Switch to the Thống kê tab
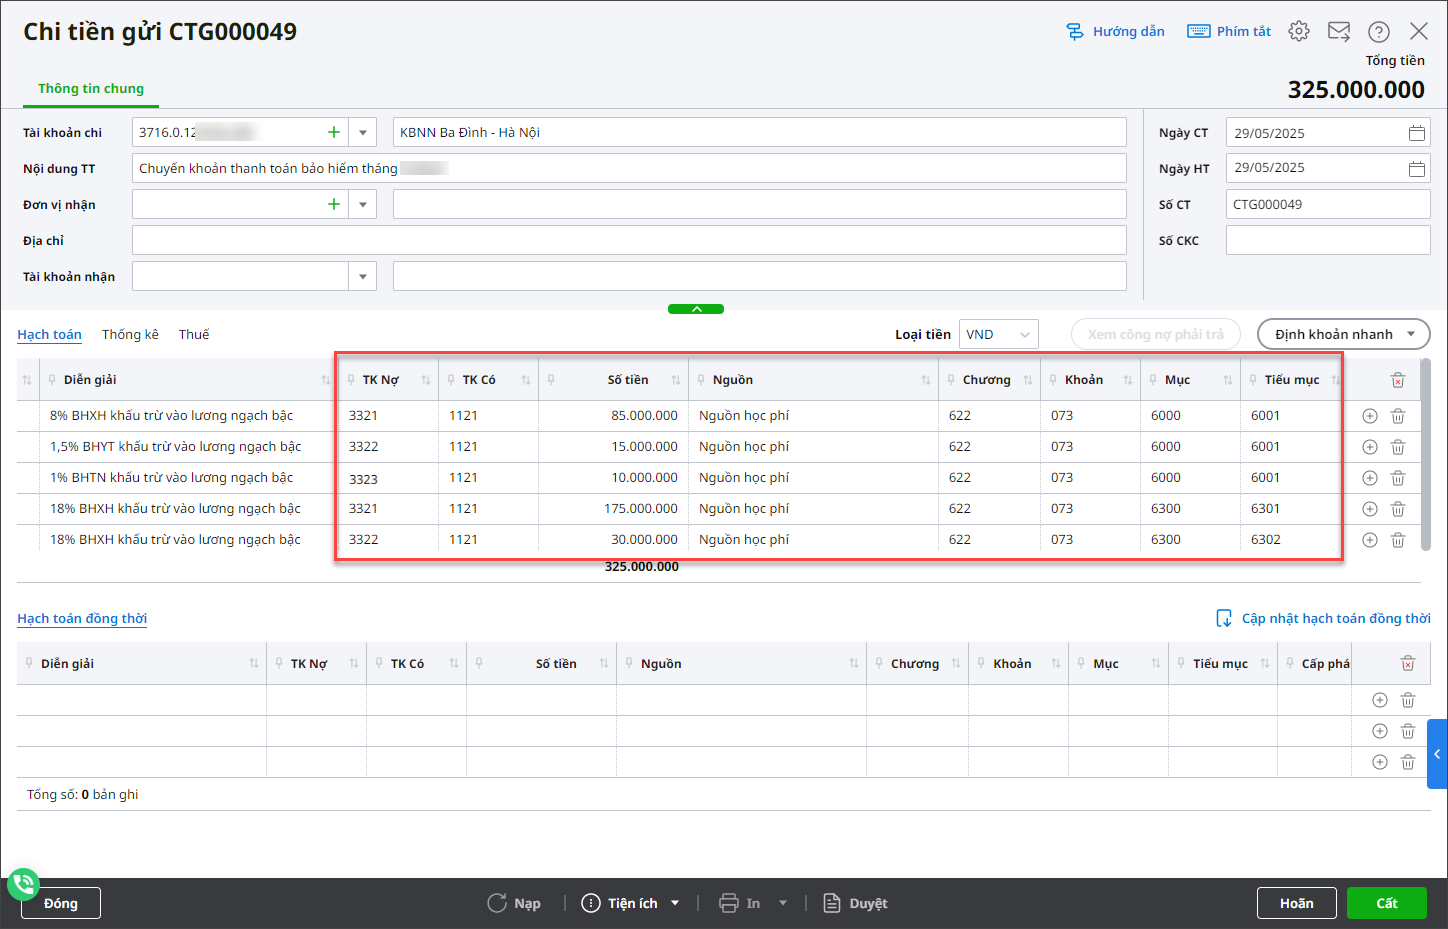Viewport: 1448px width, 929px height. tap(130, 334)
